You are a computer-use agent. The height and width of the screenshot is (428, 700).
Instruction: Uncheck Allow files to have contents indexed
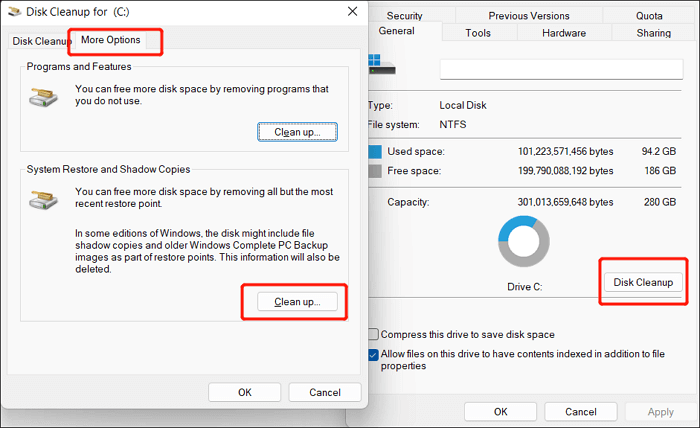[374, 354]
